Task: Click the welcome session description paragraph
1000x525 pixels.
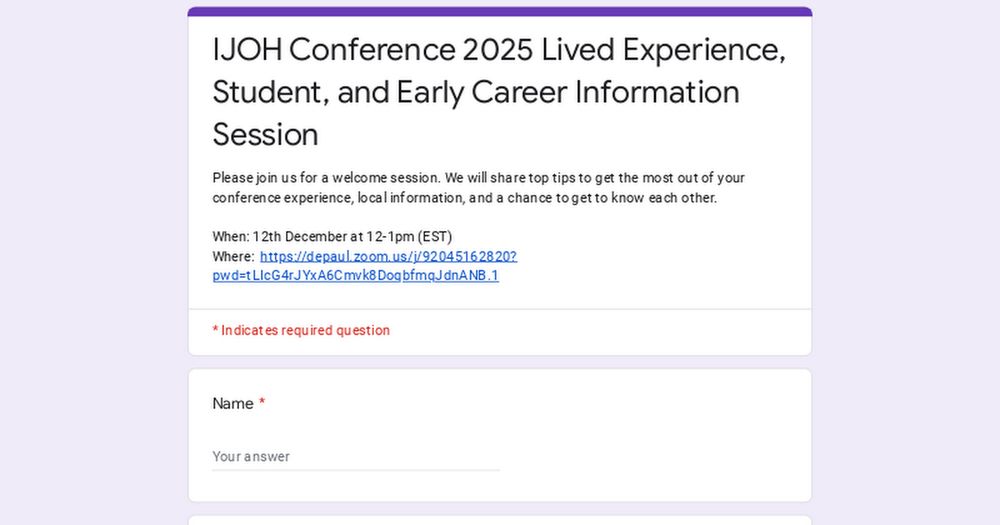Action: point(478,188)
